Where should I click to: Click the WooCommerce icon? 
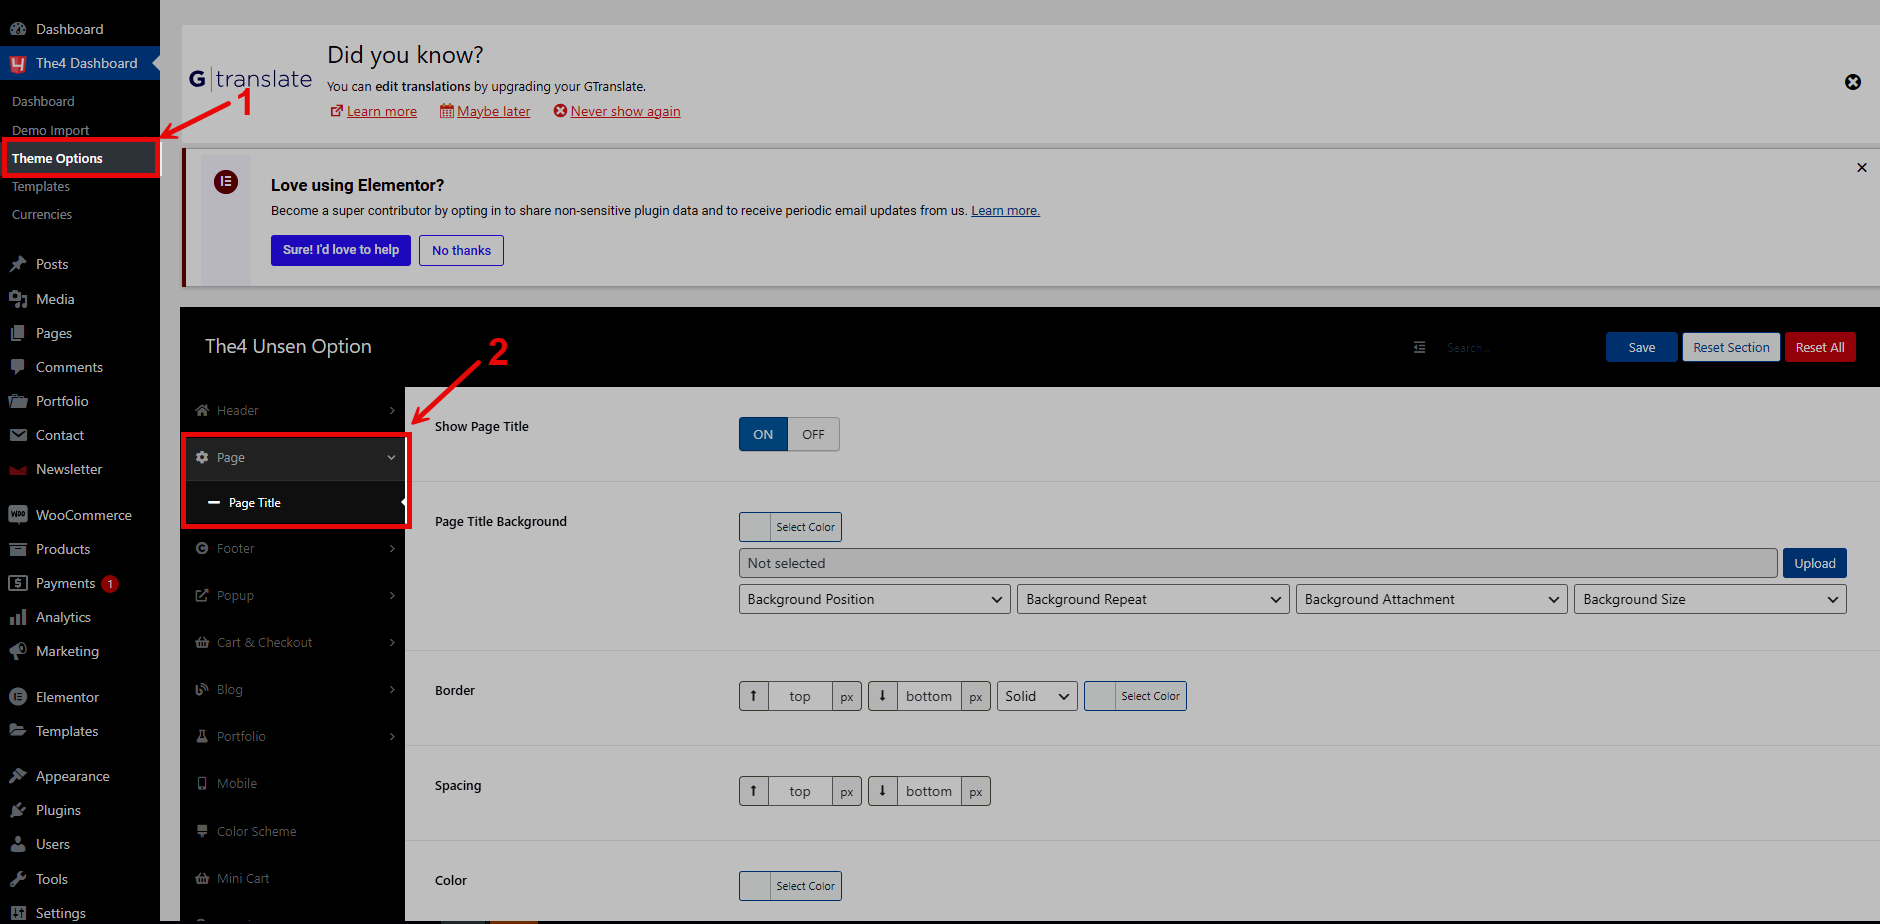coord(18,515)
